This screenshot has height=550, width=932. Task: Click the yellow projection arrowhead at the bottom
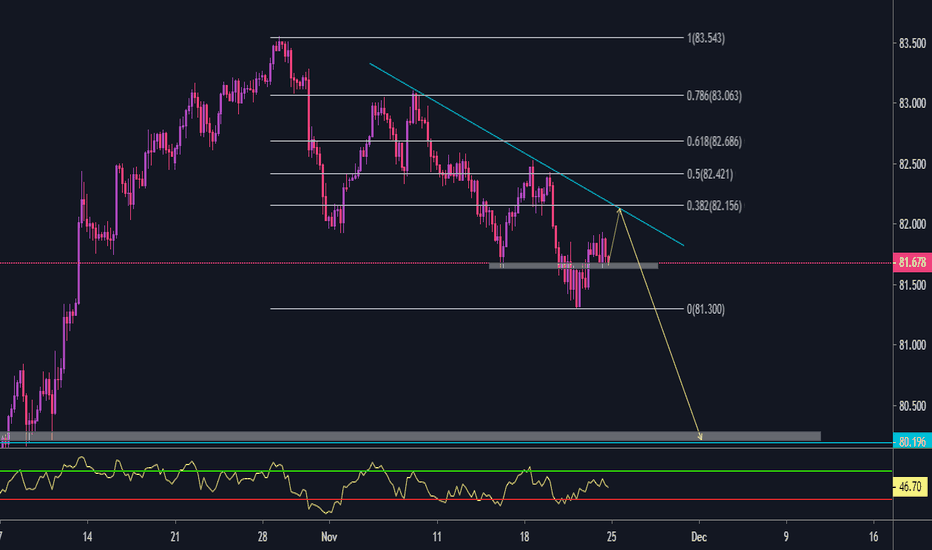coord(699,436)
